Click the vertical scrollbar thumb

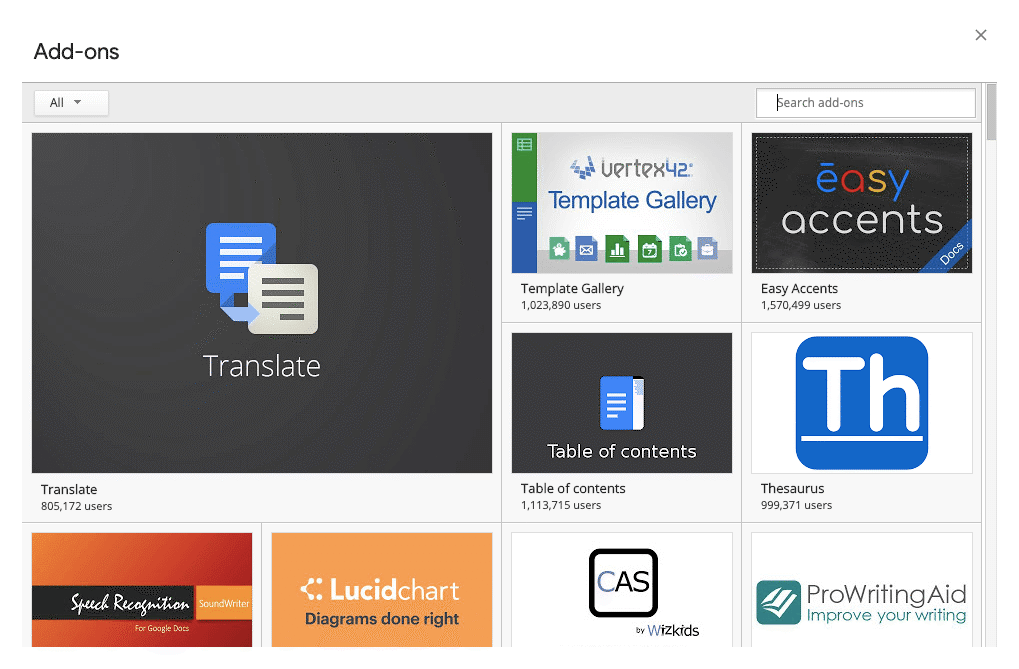point(991,112)
